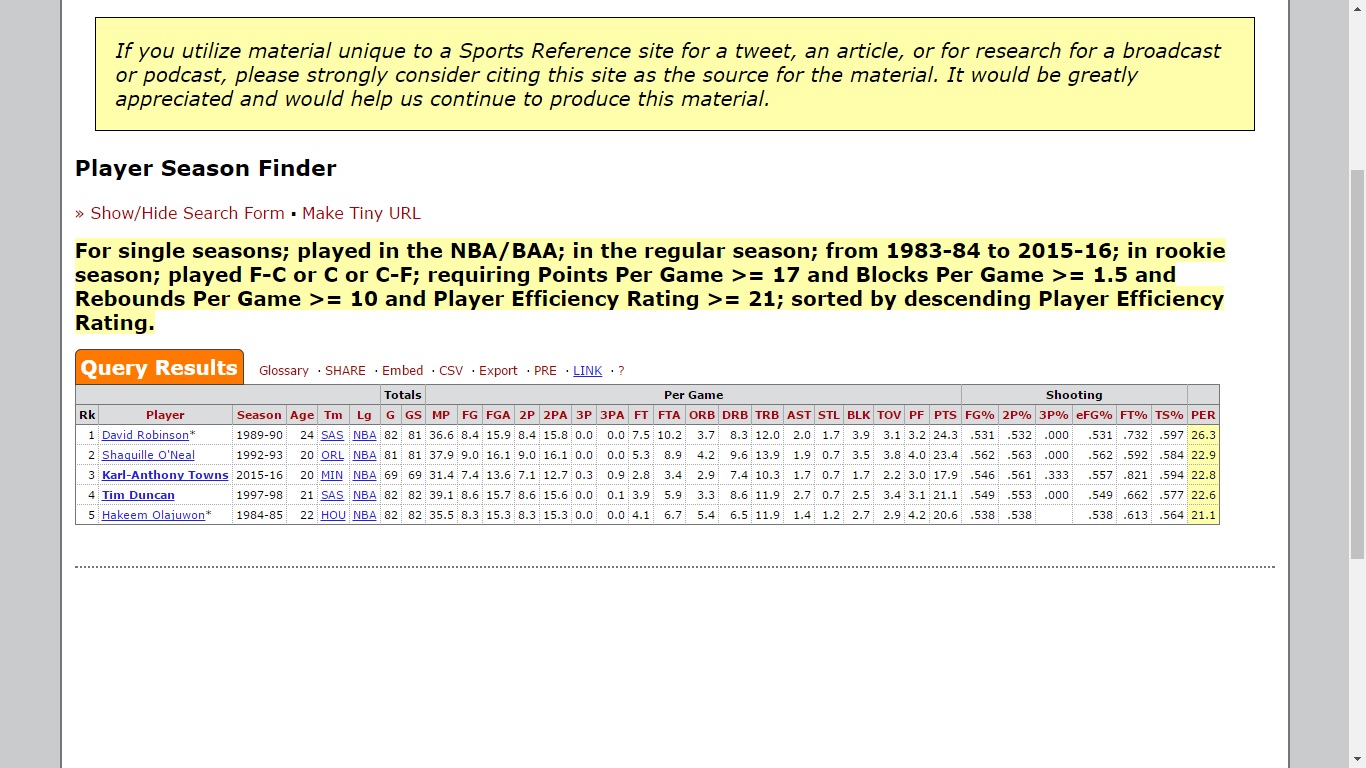This screenshot has width=1366, height=768.
Task: Sort table by PTS column header
Action: [945, 415]
